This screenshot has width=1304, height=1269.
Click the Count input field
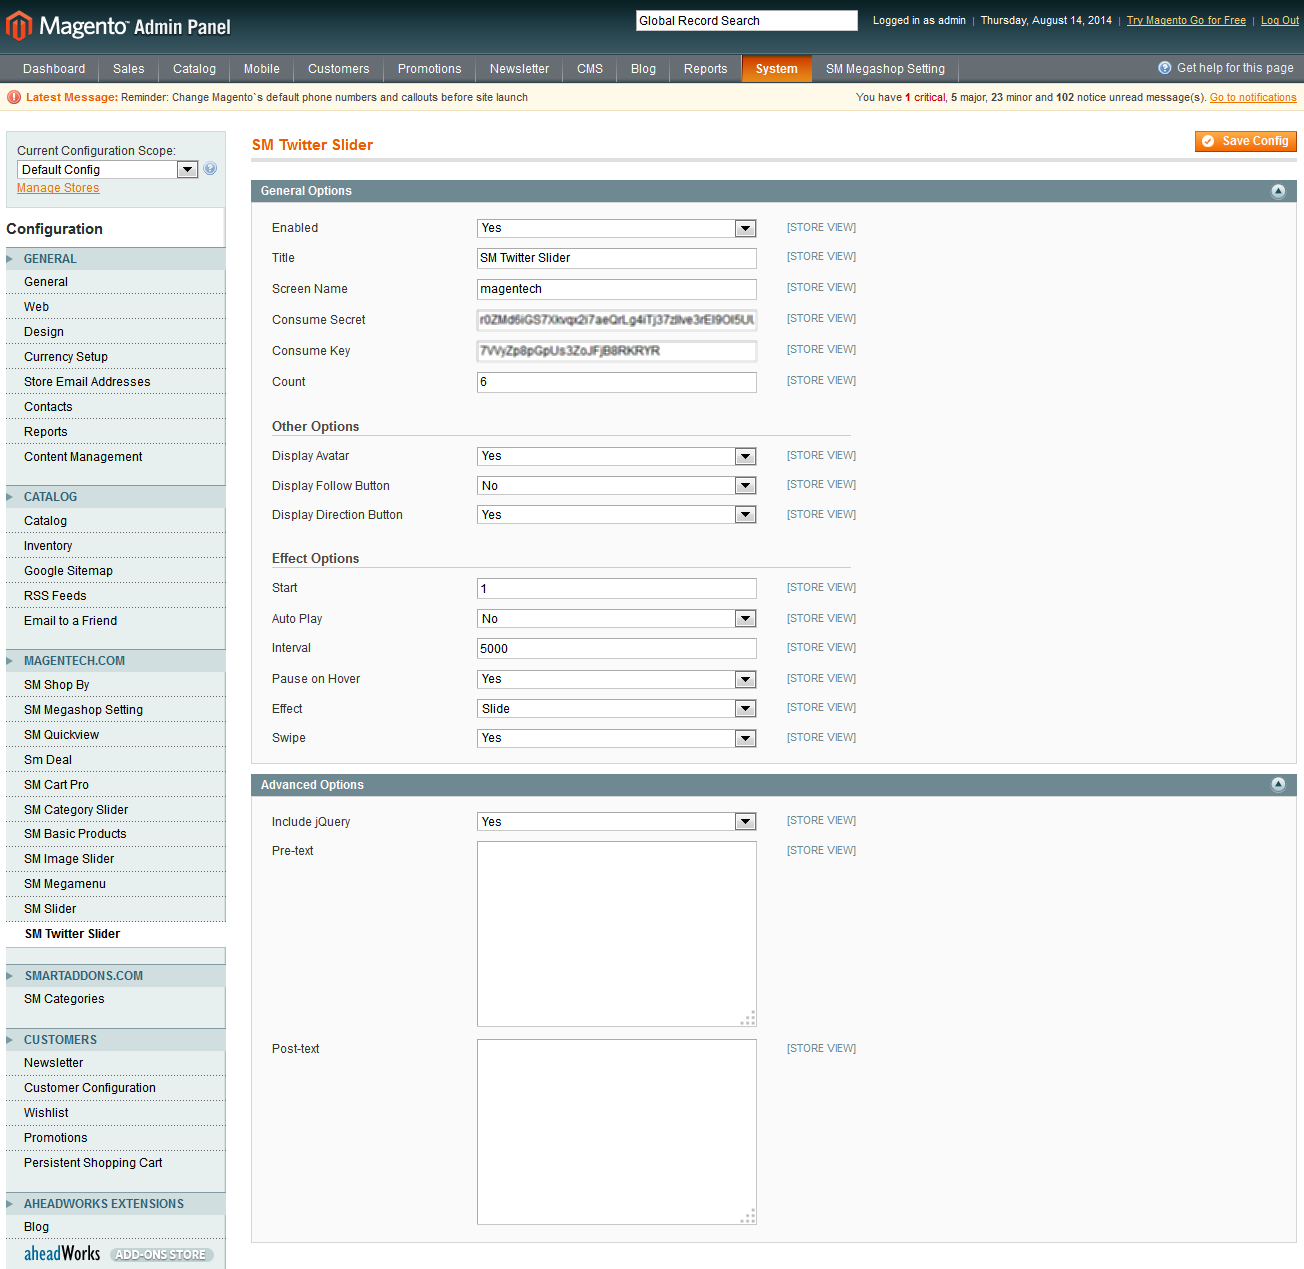click(x=617, y=382)
